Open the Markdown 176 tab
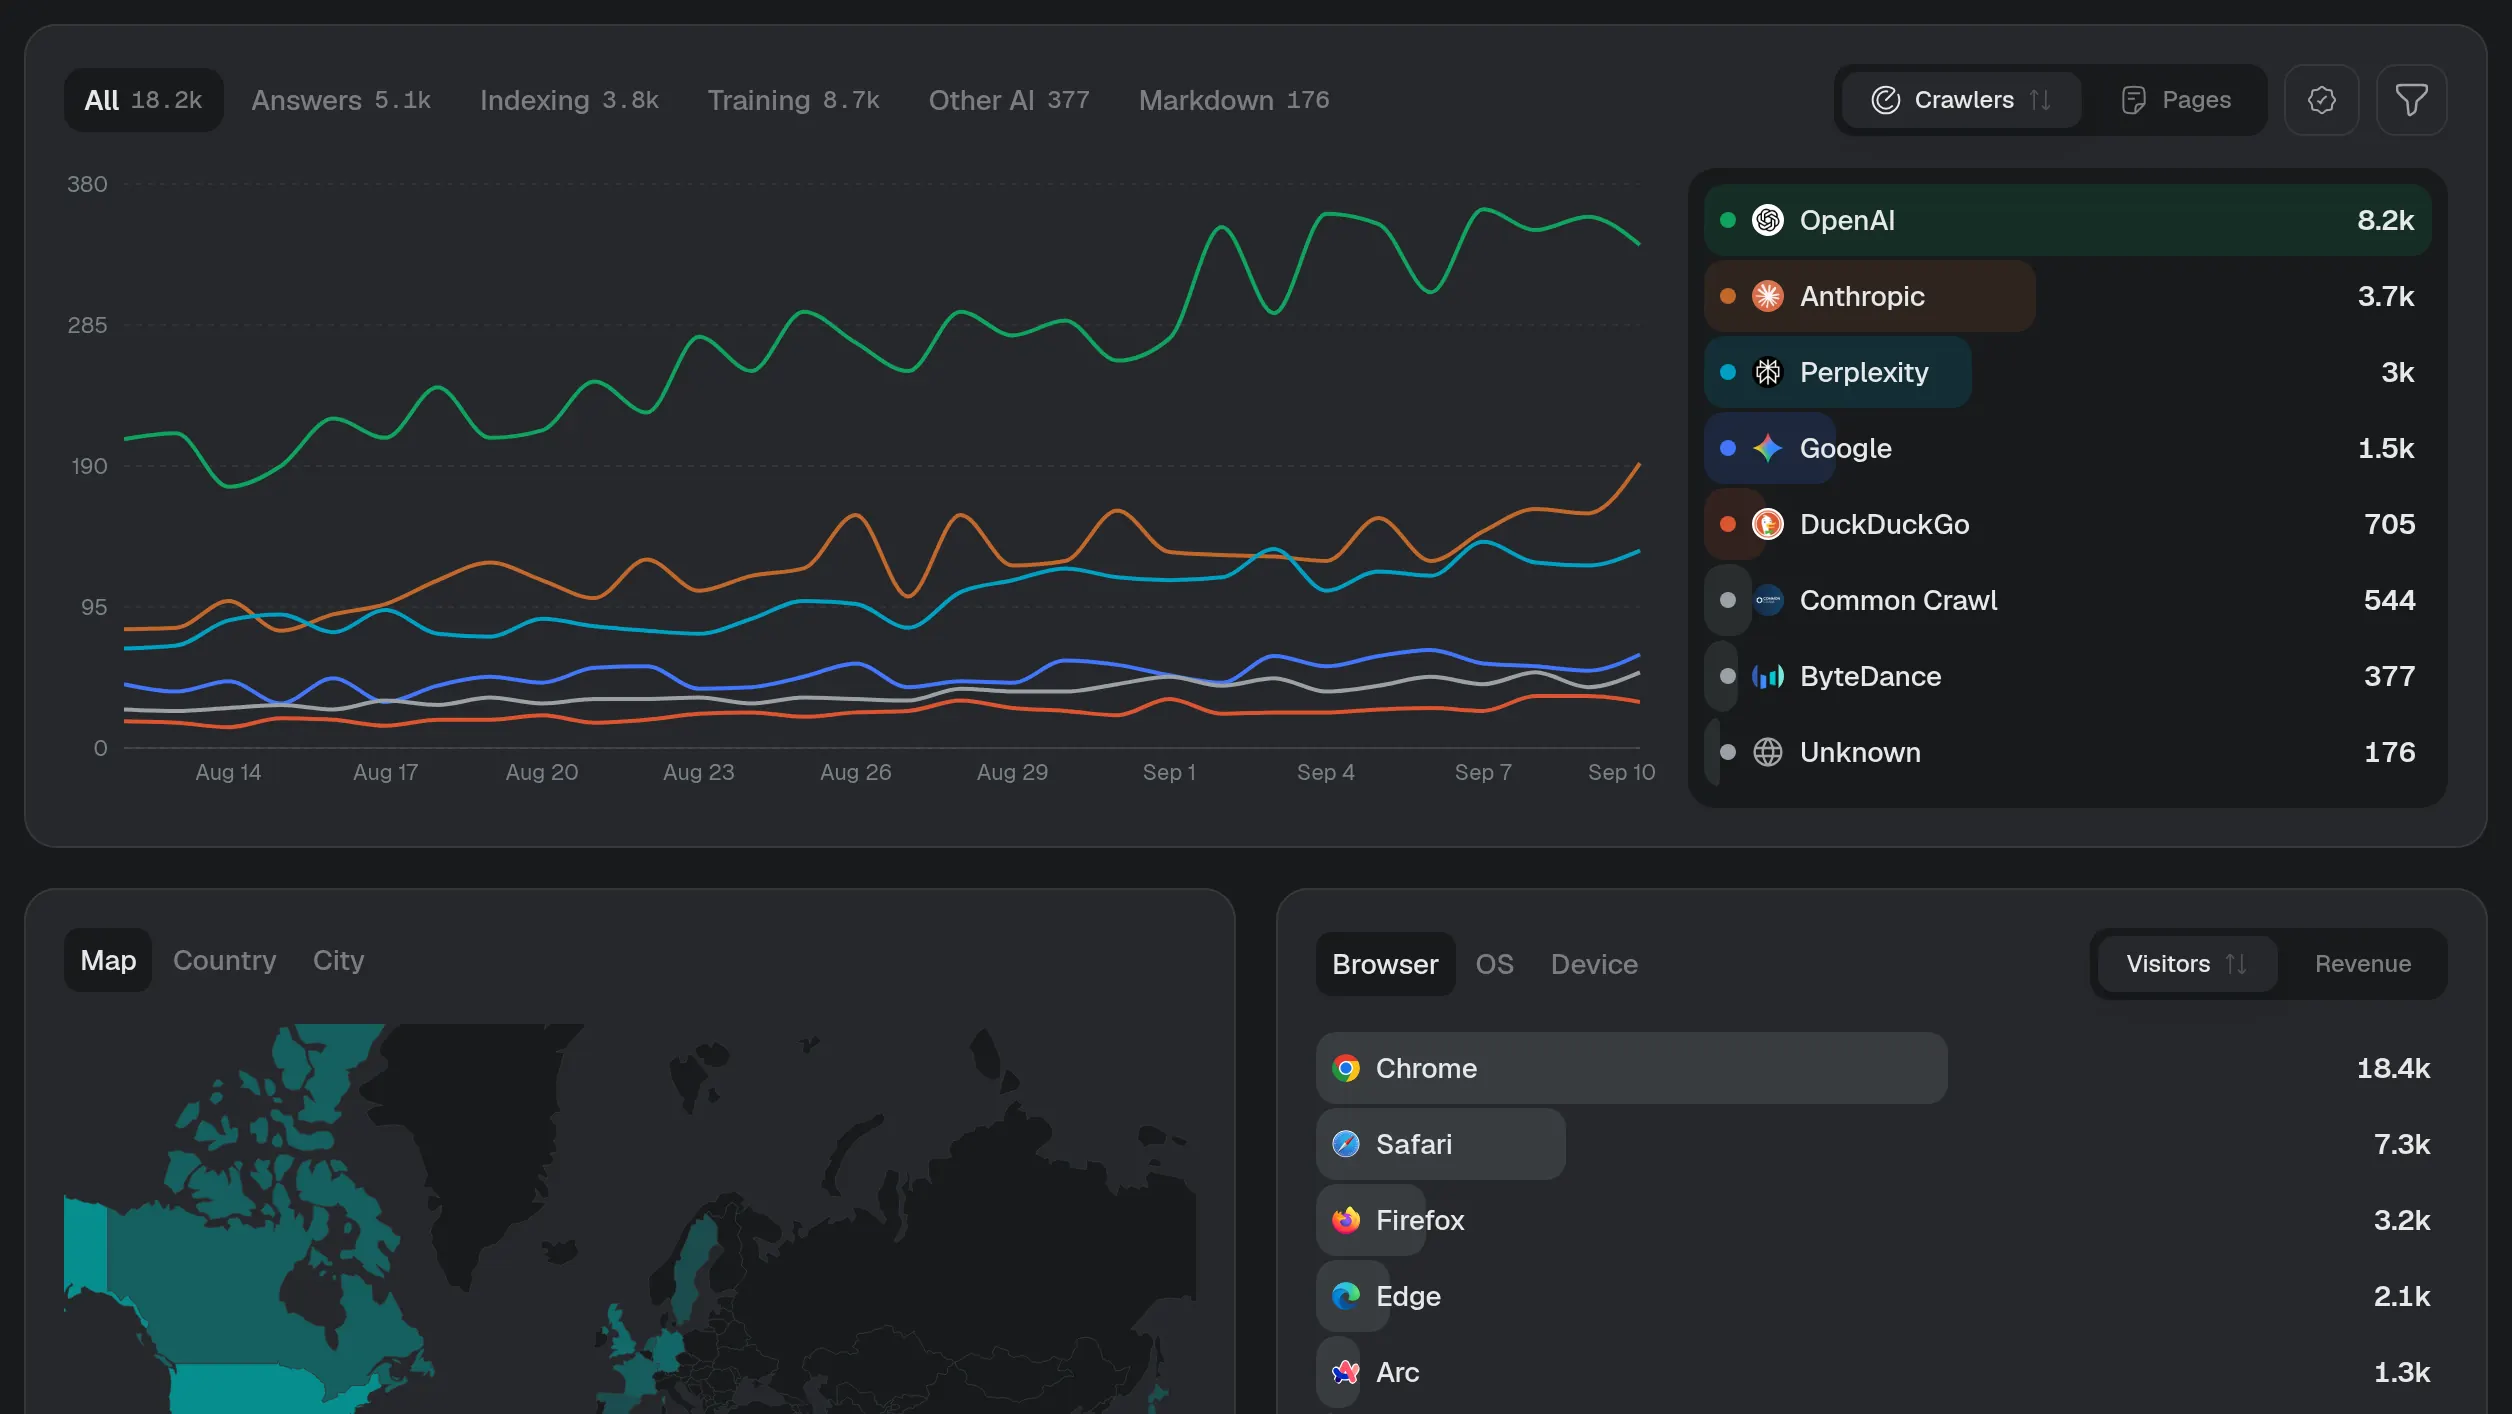Viewport: 2512px width, 1414px height. pos(1234,100)
